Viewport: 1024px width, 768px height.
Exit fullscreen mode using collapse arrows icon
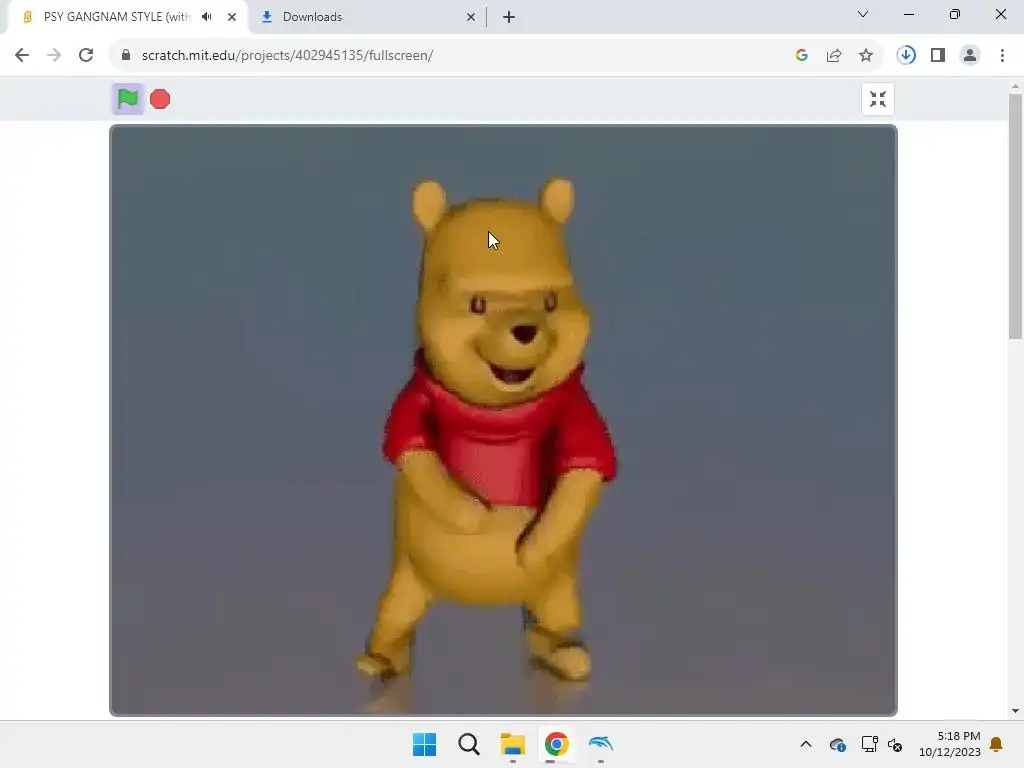click(878, 99)
